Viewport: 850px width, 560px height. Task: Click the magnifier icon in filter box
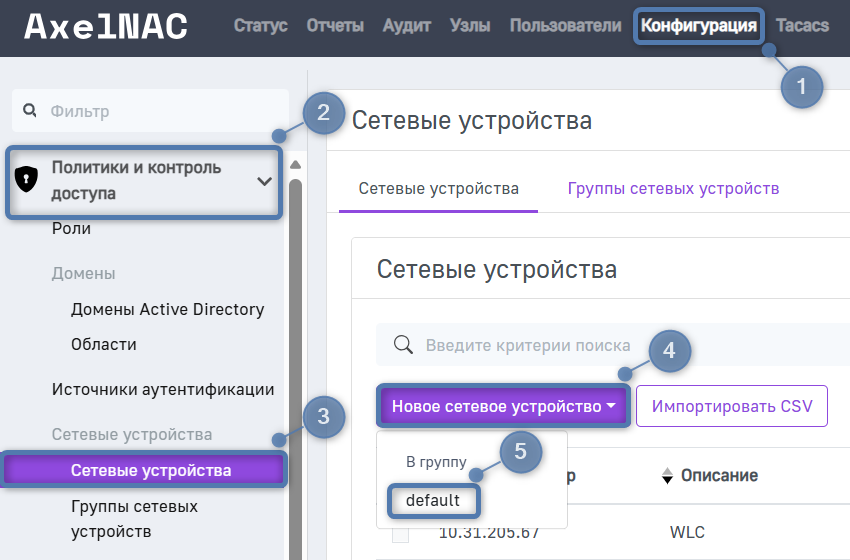click(29, 111)
